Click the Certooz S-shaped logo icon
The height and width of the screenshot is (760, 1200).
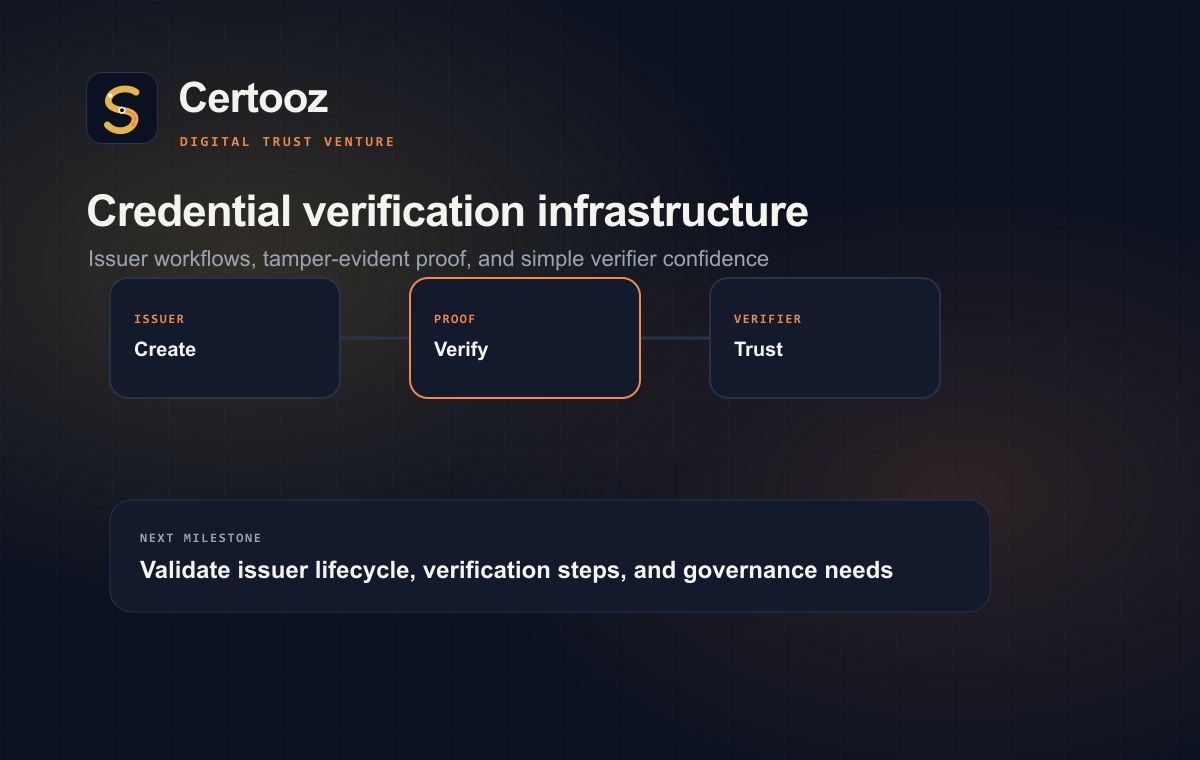pos(122,108)
